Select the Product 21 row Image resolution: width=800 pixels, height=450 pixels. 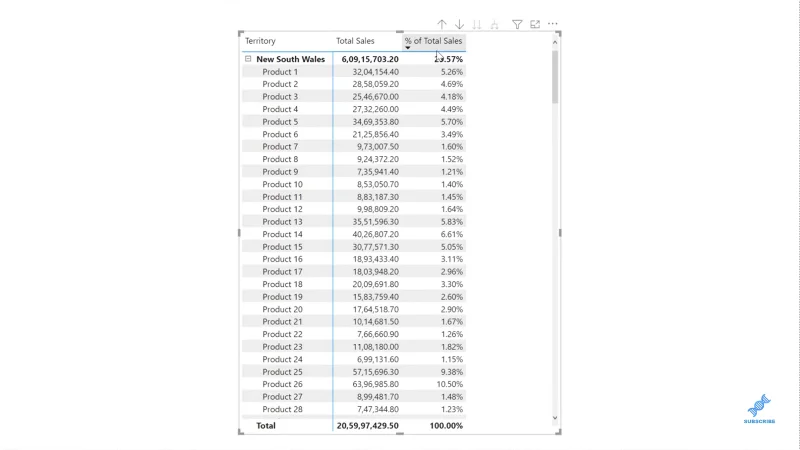pos(354,322)
